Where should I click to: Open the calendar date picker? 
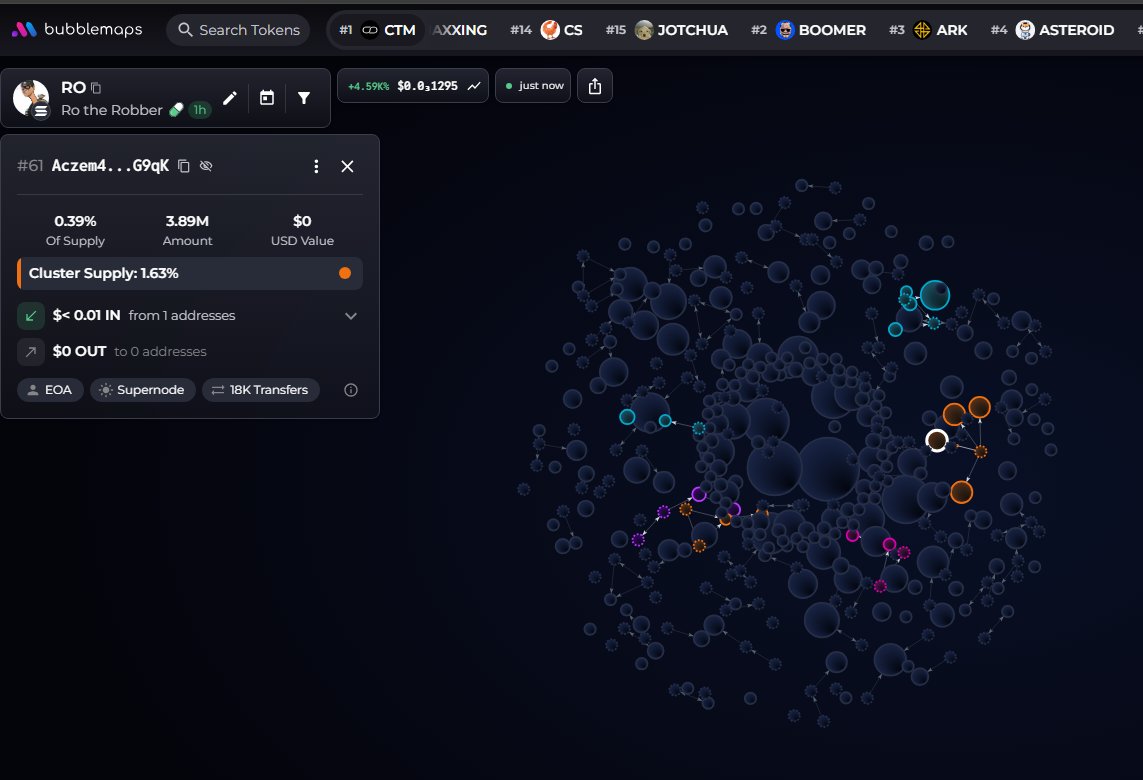[x=267, y=98]
